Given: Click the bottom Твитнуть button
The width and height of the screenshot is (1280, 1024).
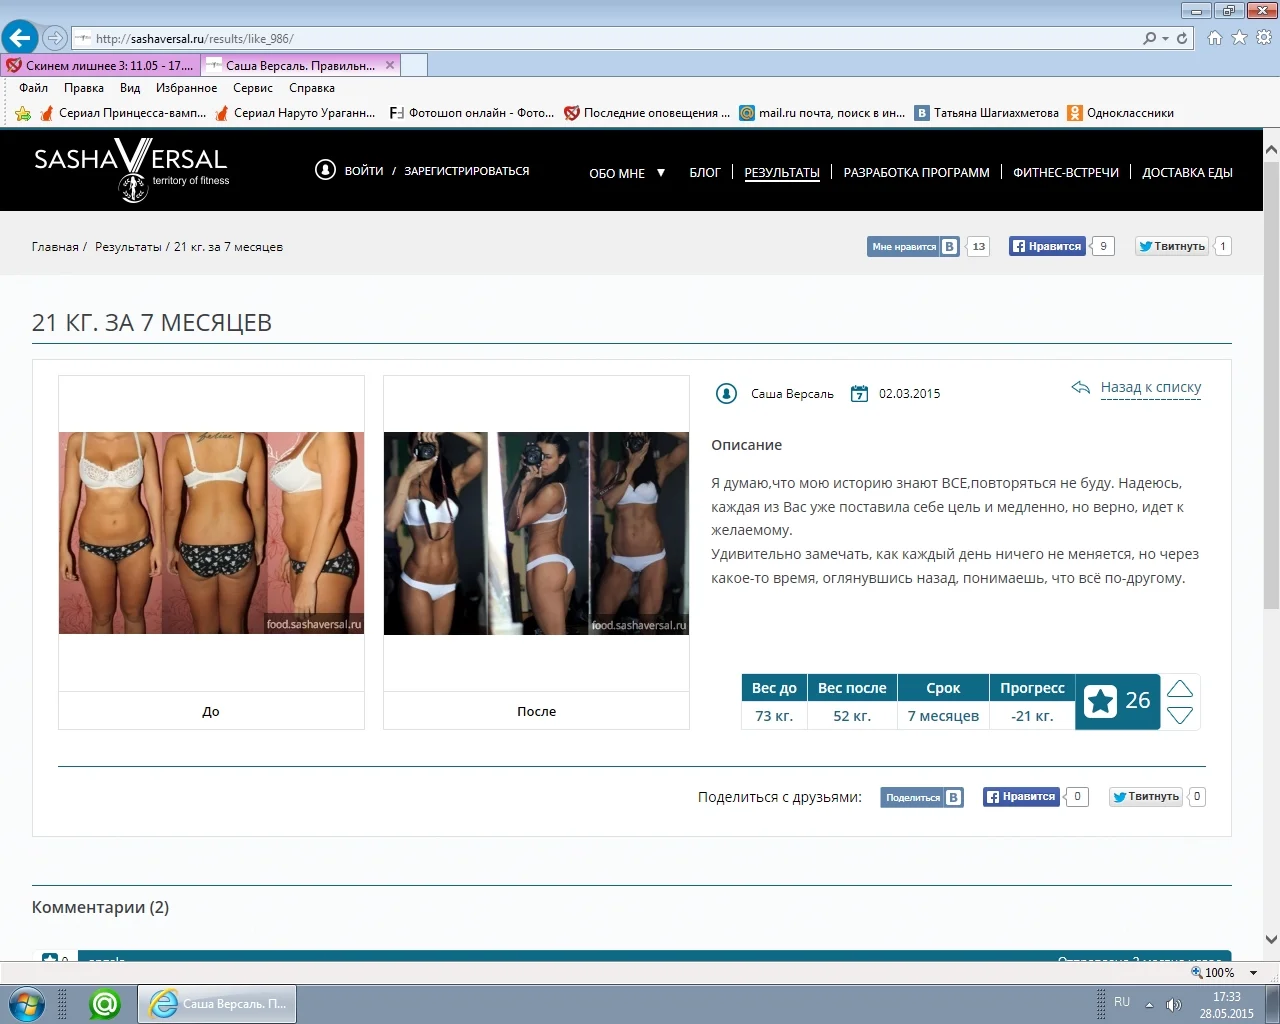Looking at the screenshot, I should (1146, 797).
